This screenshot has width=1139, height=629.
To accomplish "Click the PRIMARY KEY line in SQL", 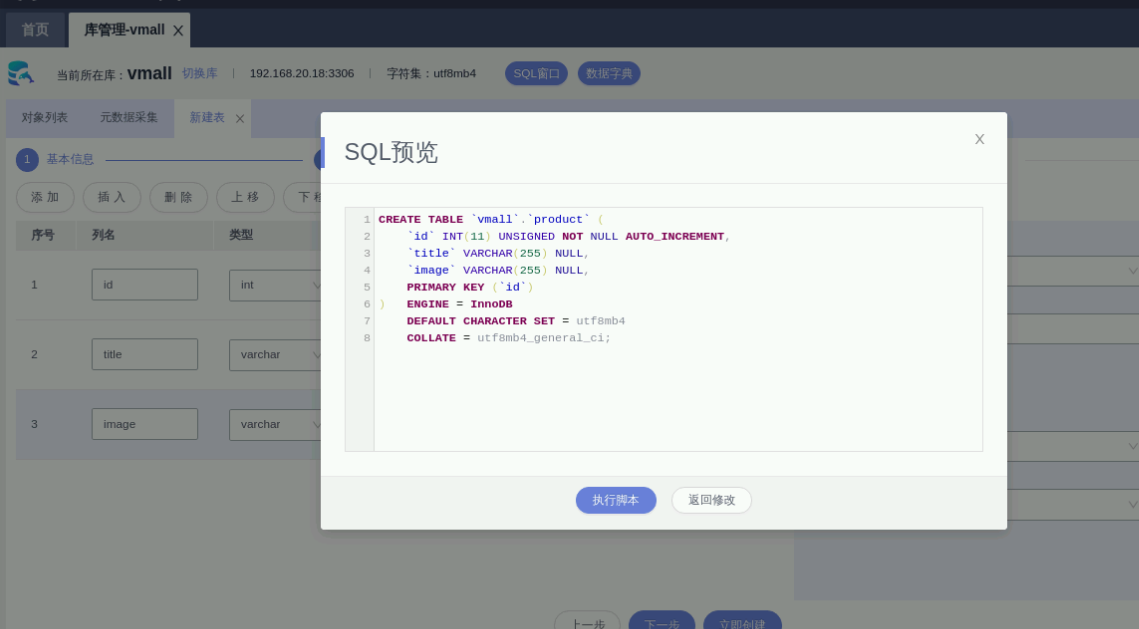I will coord(469,287).
